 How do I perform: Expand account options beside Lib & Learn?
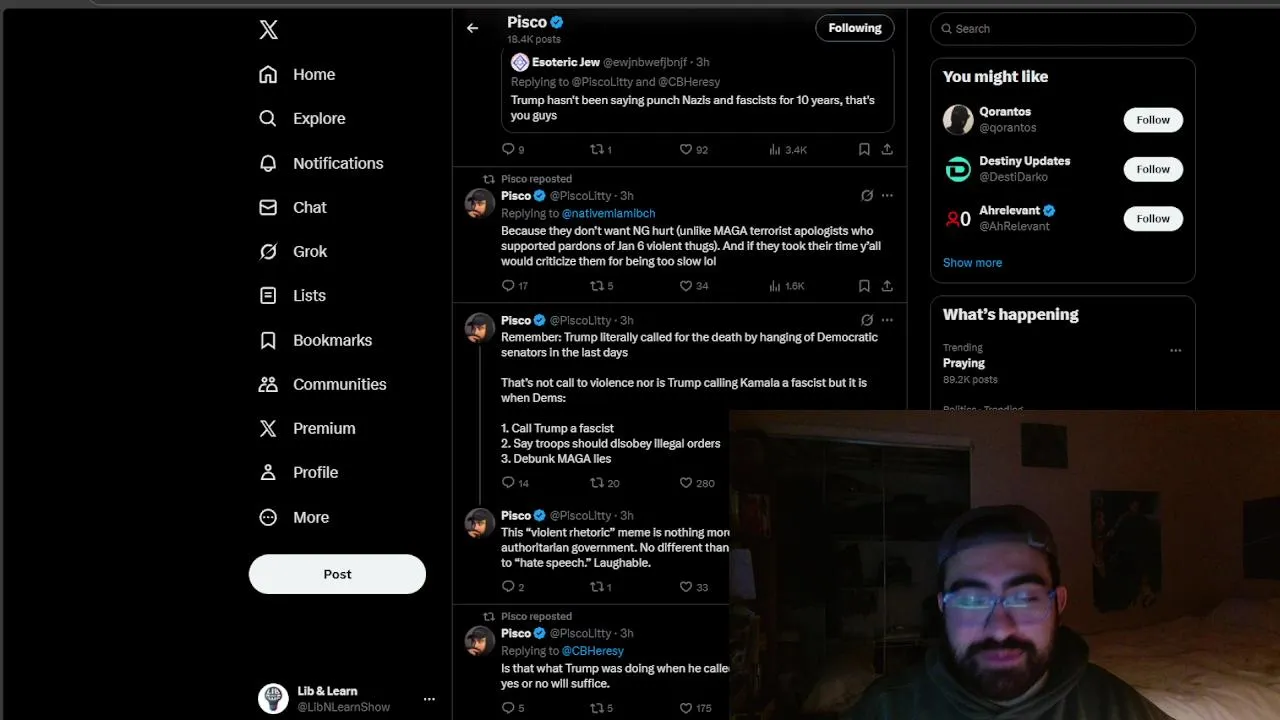tap(429, 699)
